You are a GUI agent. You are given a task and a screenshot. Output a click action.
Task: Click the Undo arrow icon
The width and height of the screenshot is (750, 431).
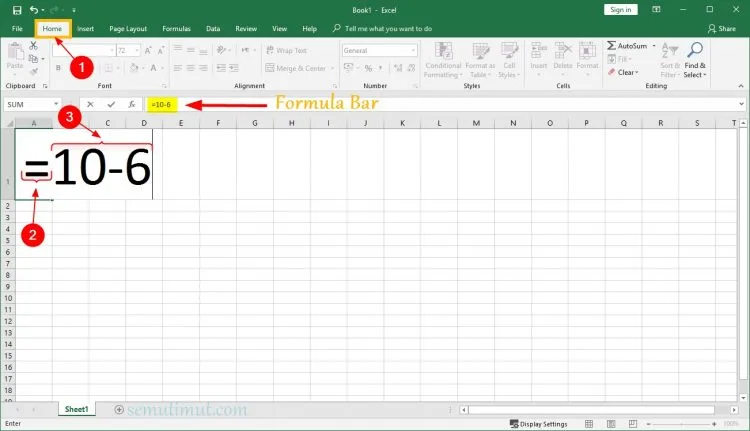point(33,10)
